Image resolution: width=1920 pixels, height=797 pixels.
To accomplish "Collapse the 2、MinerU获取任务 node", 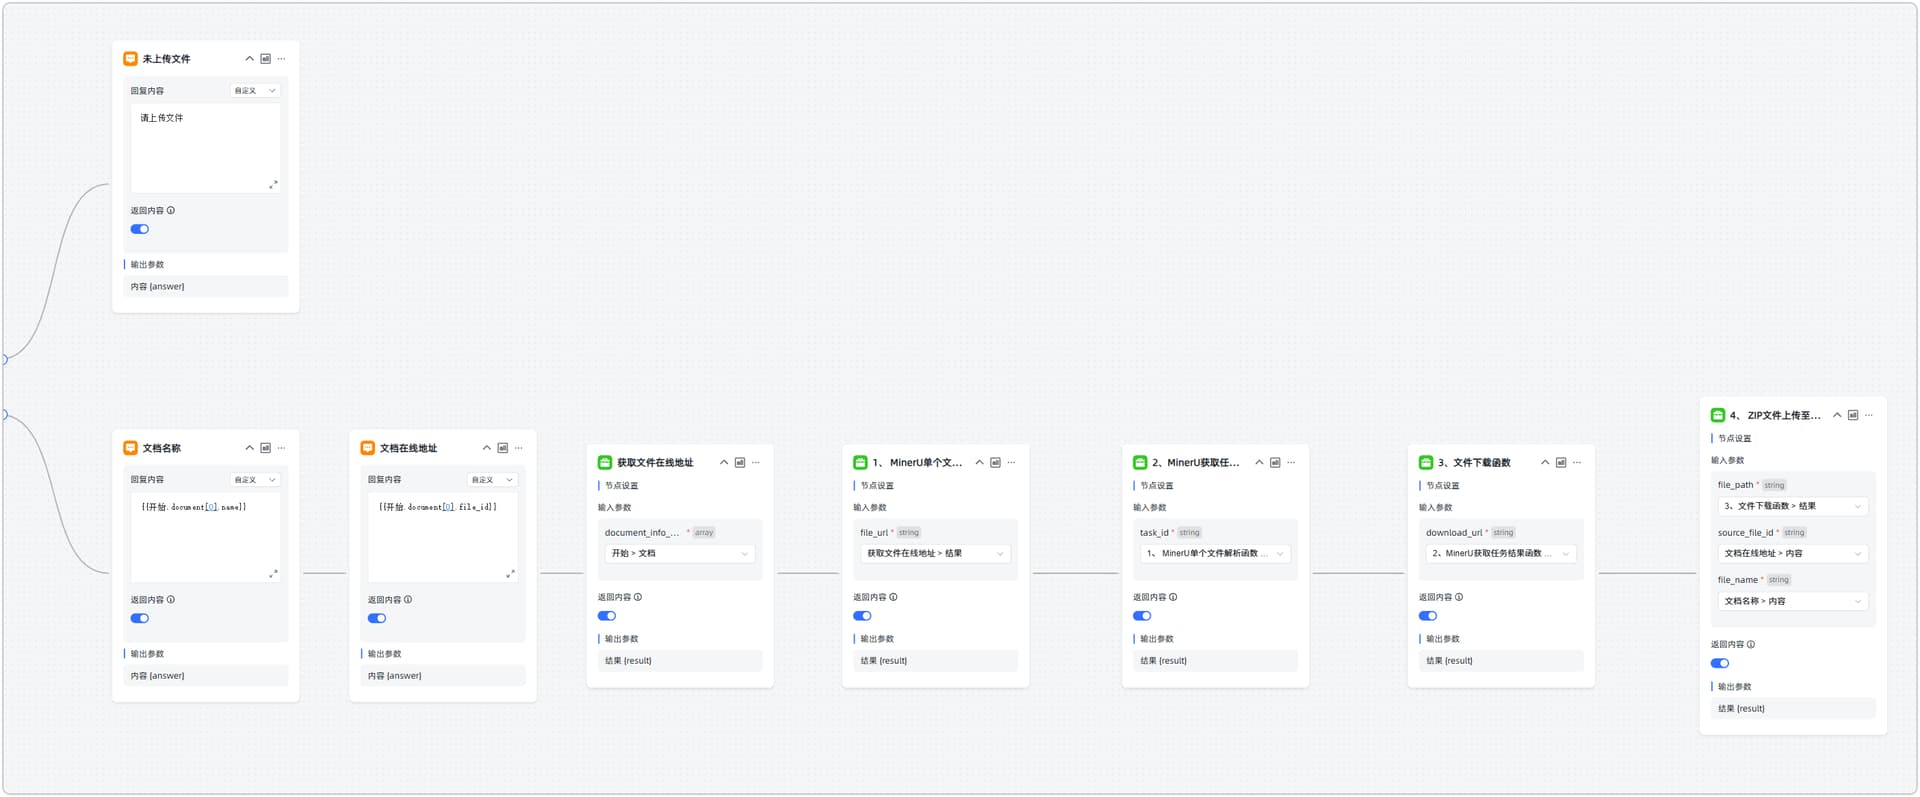I will (1259, 462).
